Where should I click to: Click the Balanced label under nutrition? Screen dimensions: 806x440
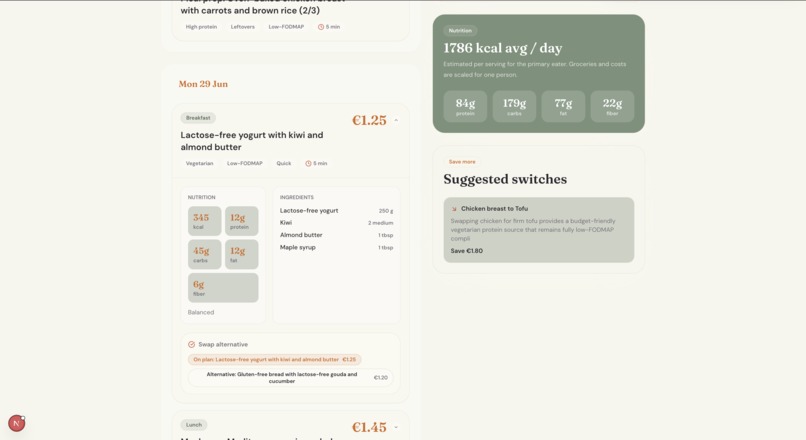[201, 313]
